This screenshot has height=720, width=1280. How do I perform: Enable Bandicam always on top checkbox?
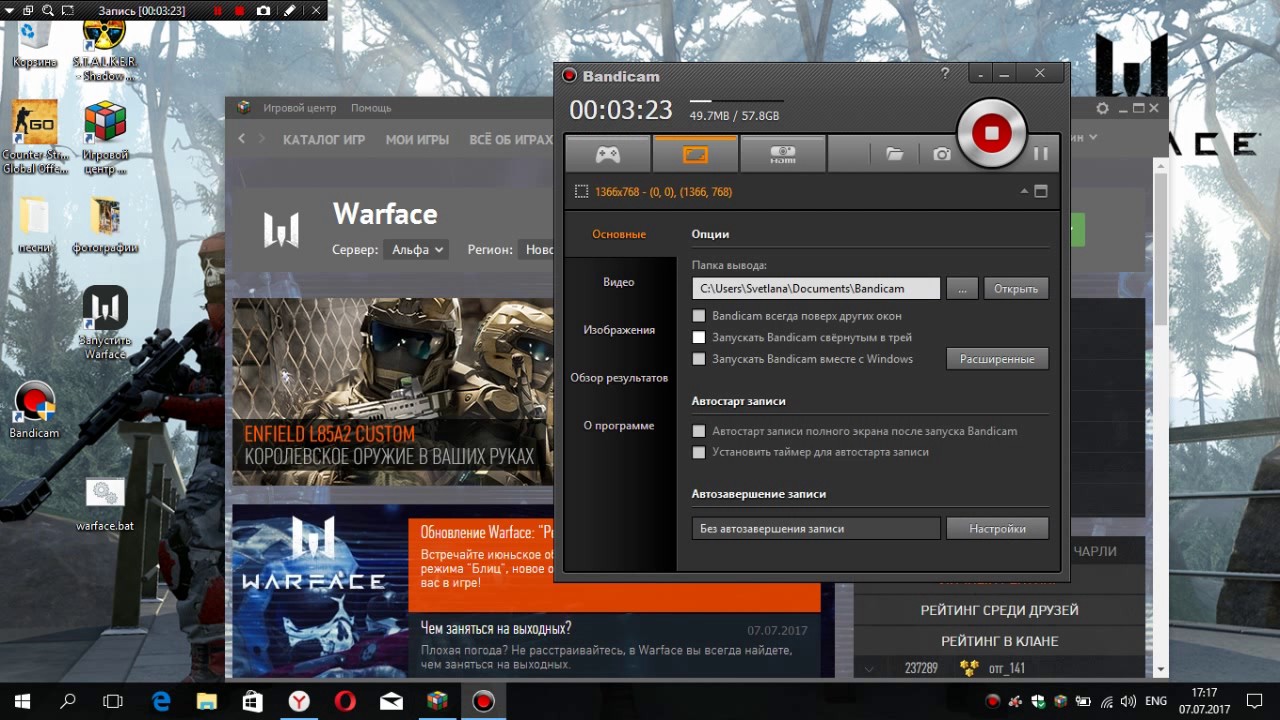699,316
